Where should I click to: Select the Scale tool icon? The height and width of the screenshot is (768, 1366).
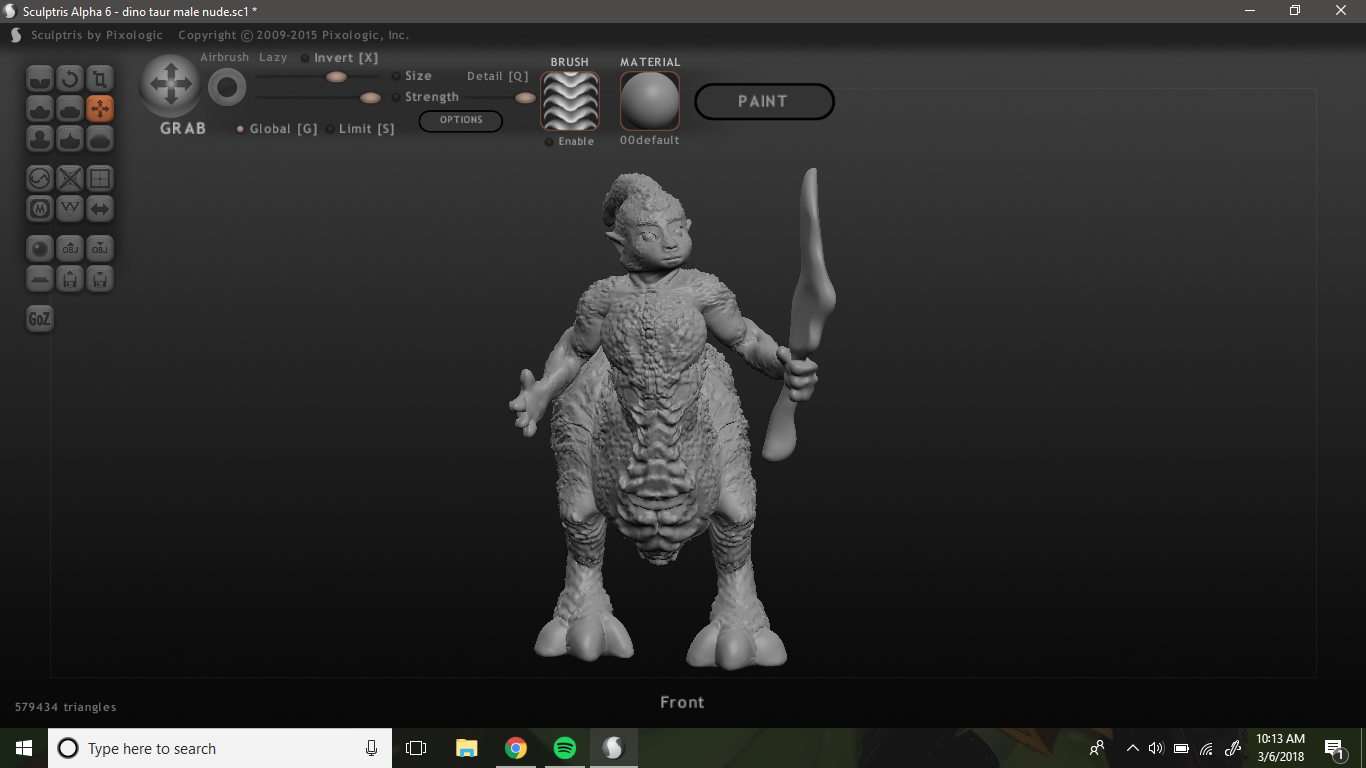click(x=100, y=79)
